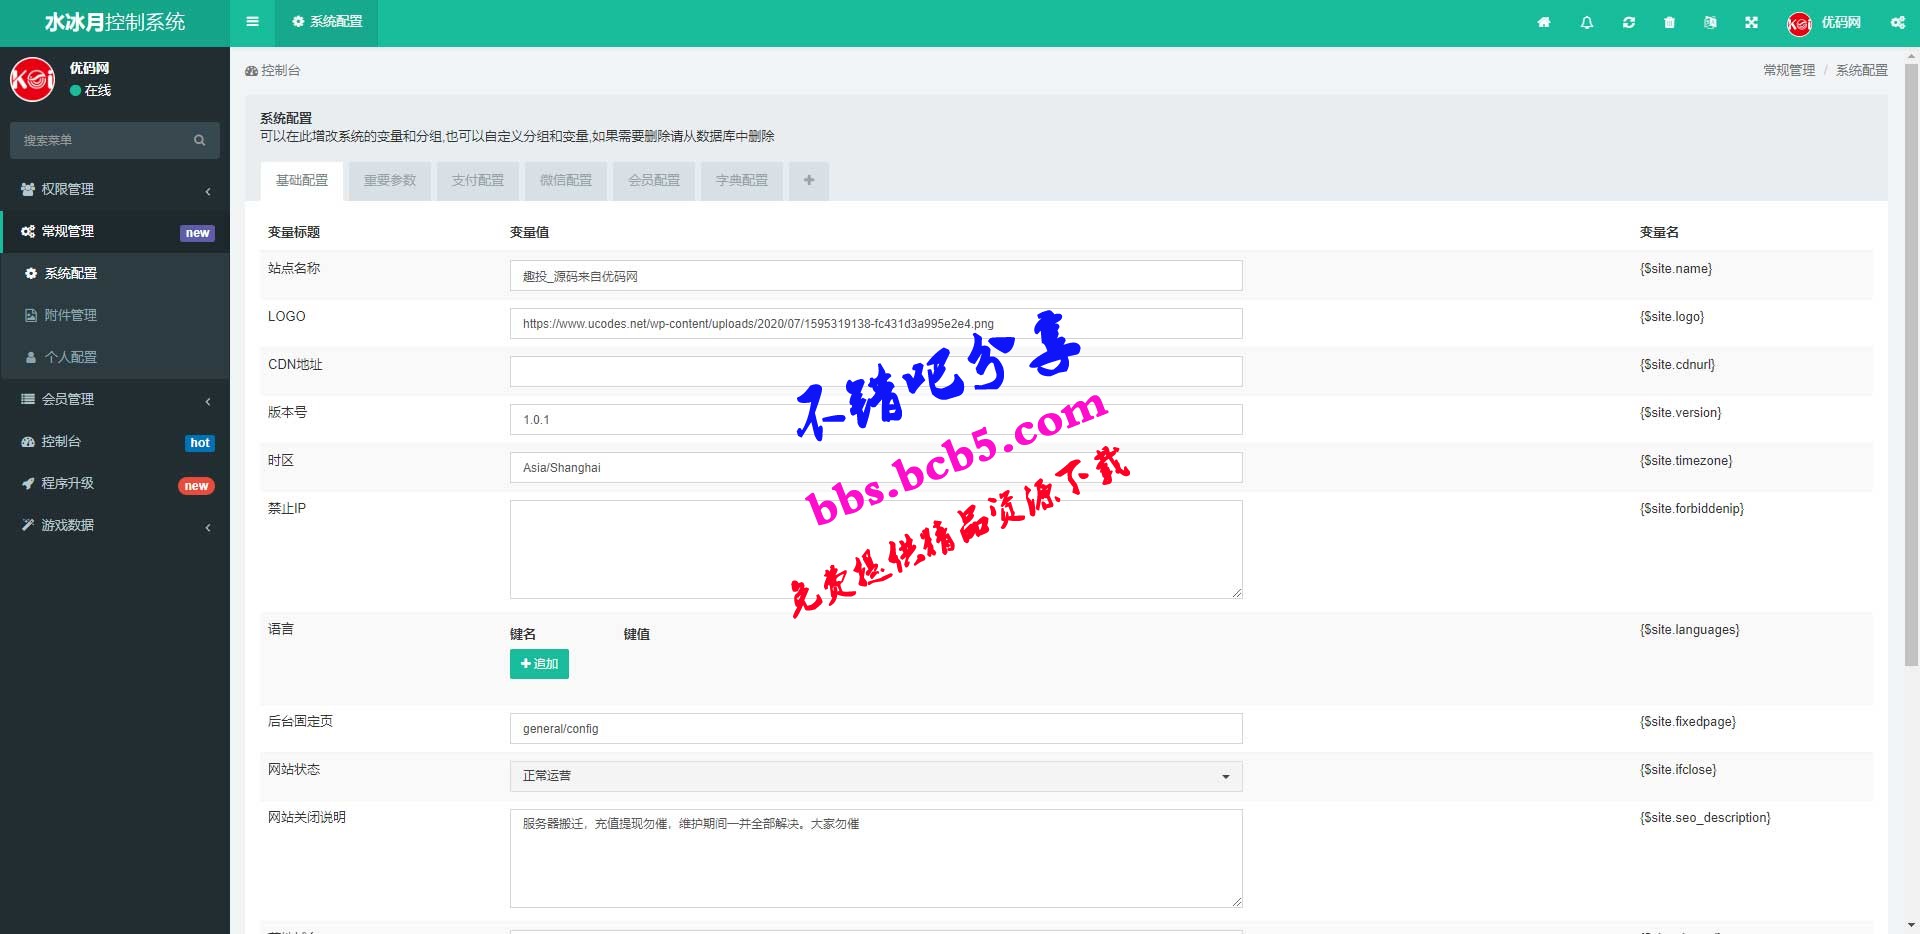
Task: Expand the 权限管理 sidebar menu
Action: (115, 189)
